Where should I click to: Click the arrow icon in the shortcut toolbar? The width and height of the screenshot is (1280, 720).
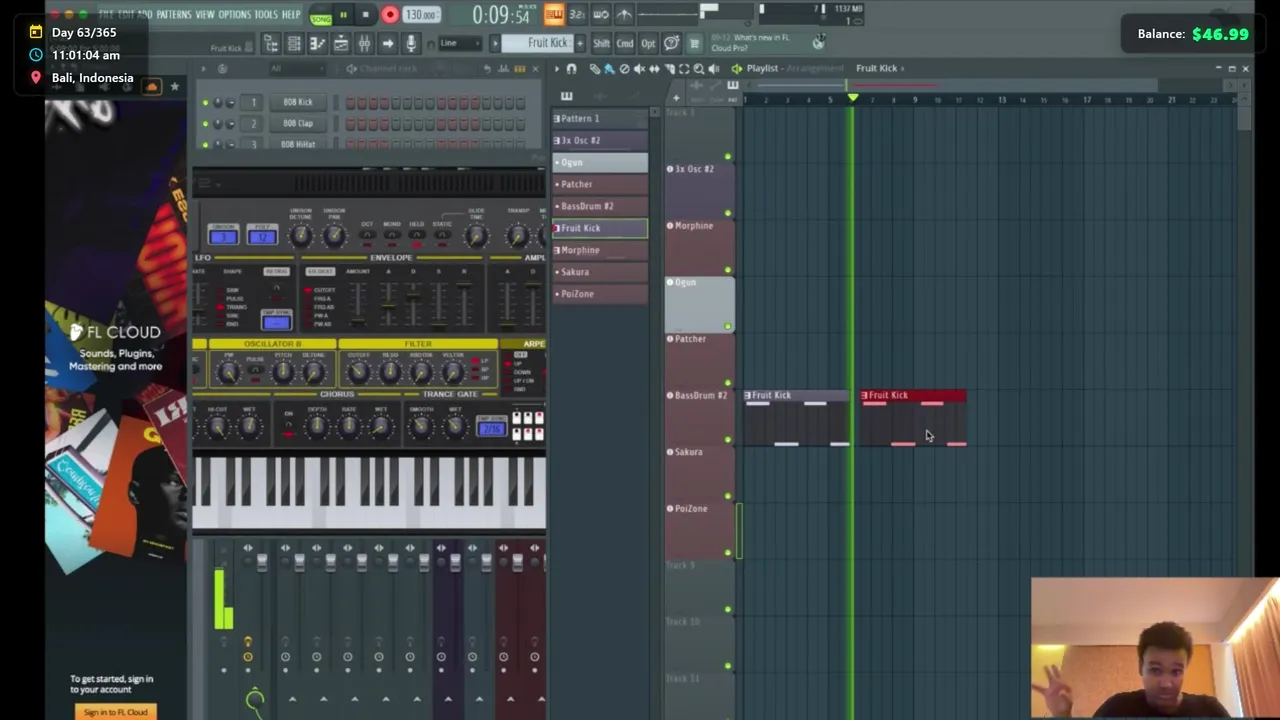[x=387, y=43]
